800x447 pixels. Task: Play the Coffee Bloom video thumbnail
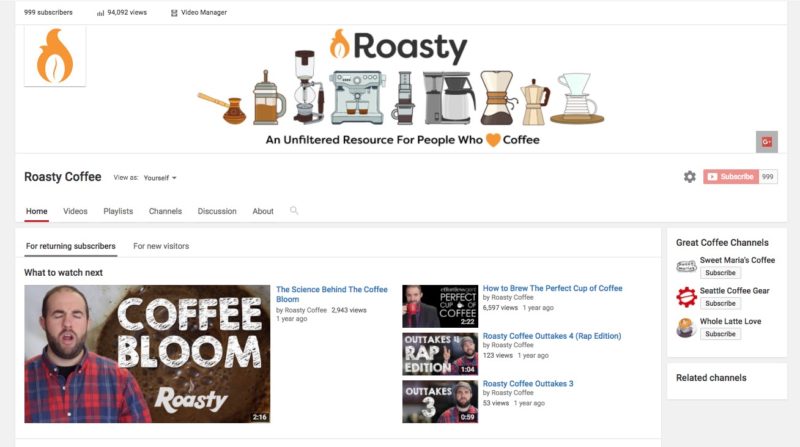pyautogui.click(x=147, y=354)
